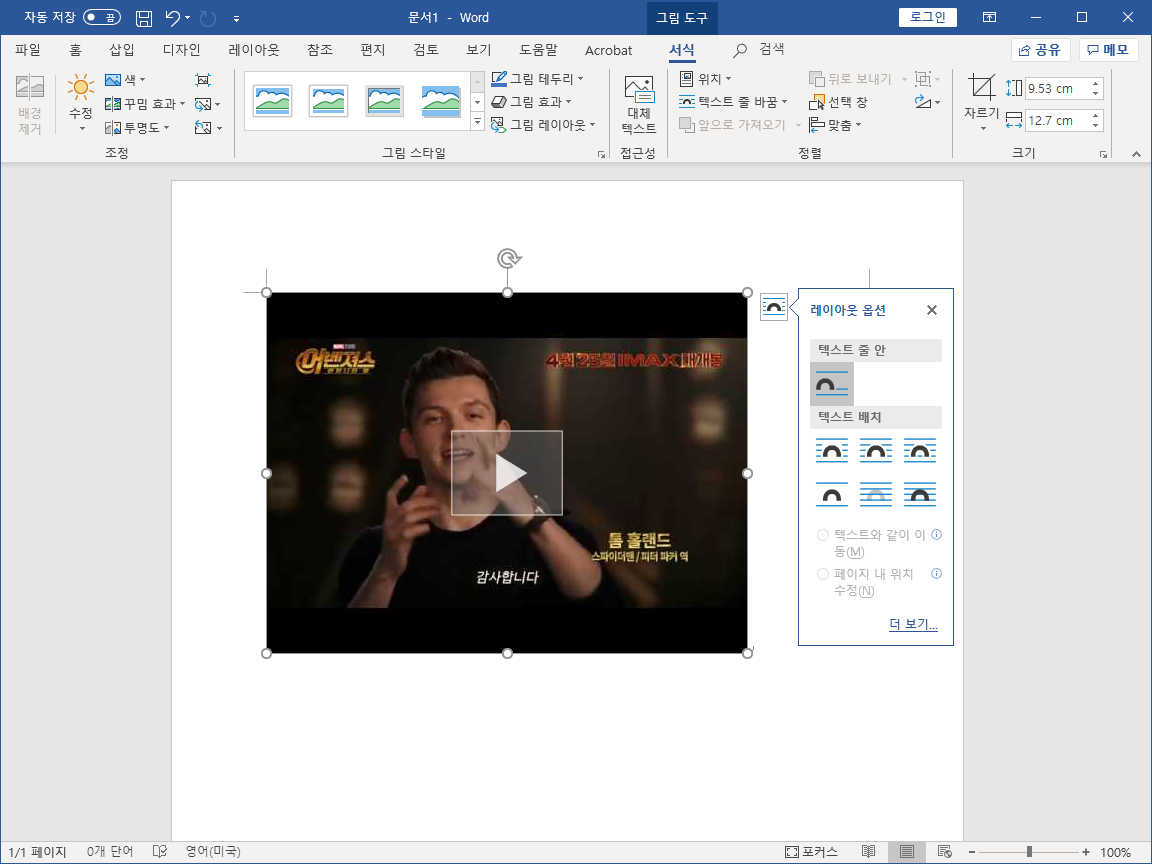Open the 위치 (Position) dropdown
The width and height of the screenshot is (1152, 864).
coord(705,79)
